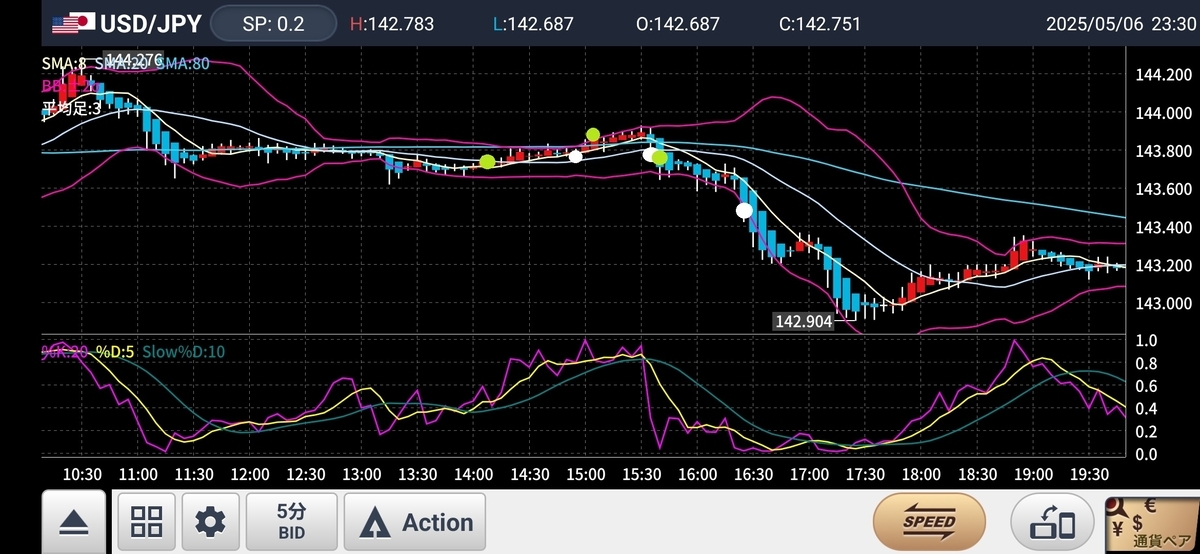Tap the 144.276 high price tag
The image size is (1200, 554).
click(x=133, y=61)
